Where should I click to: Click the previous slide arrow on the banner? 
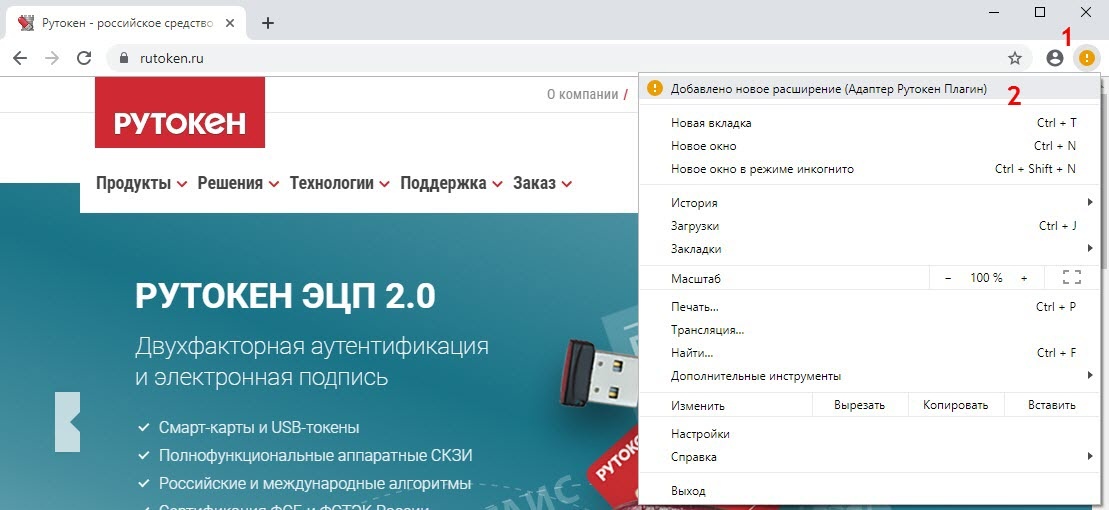click(68, 422)
